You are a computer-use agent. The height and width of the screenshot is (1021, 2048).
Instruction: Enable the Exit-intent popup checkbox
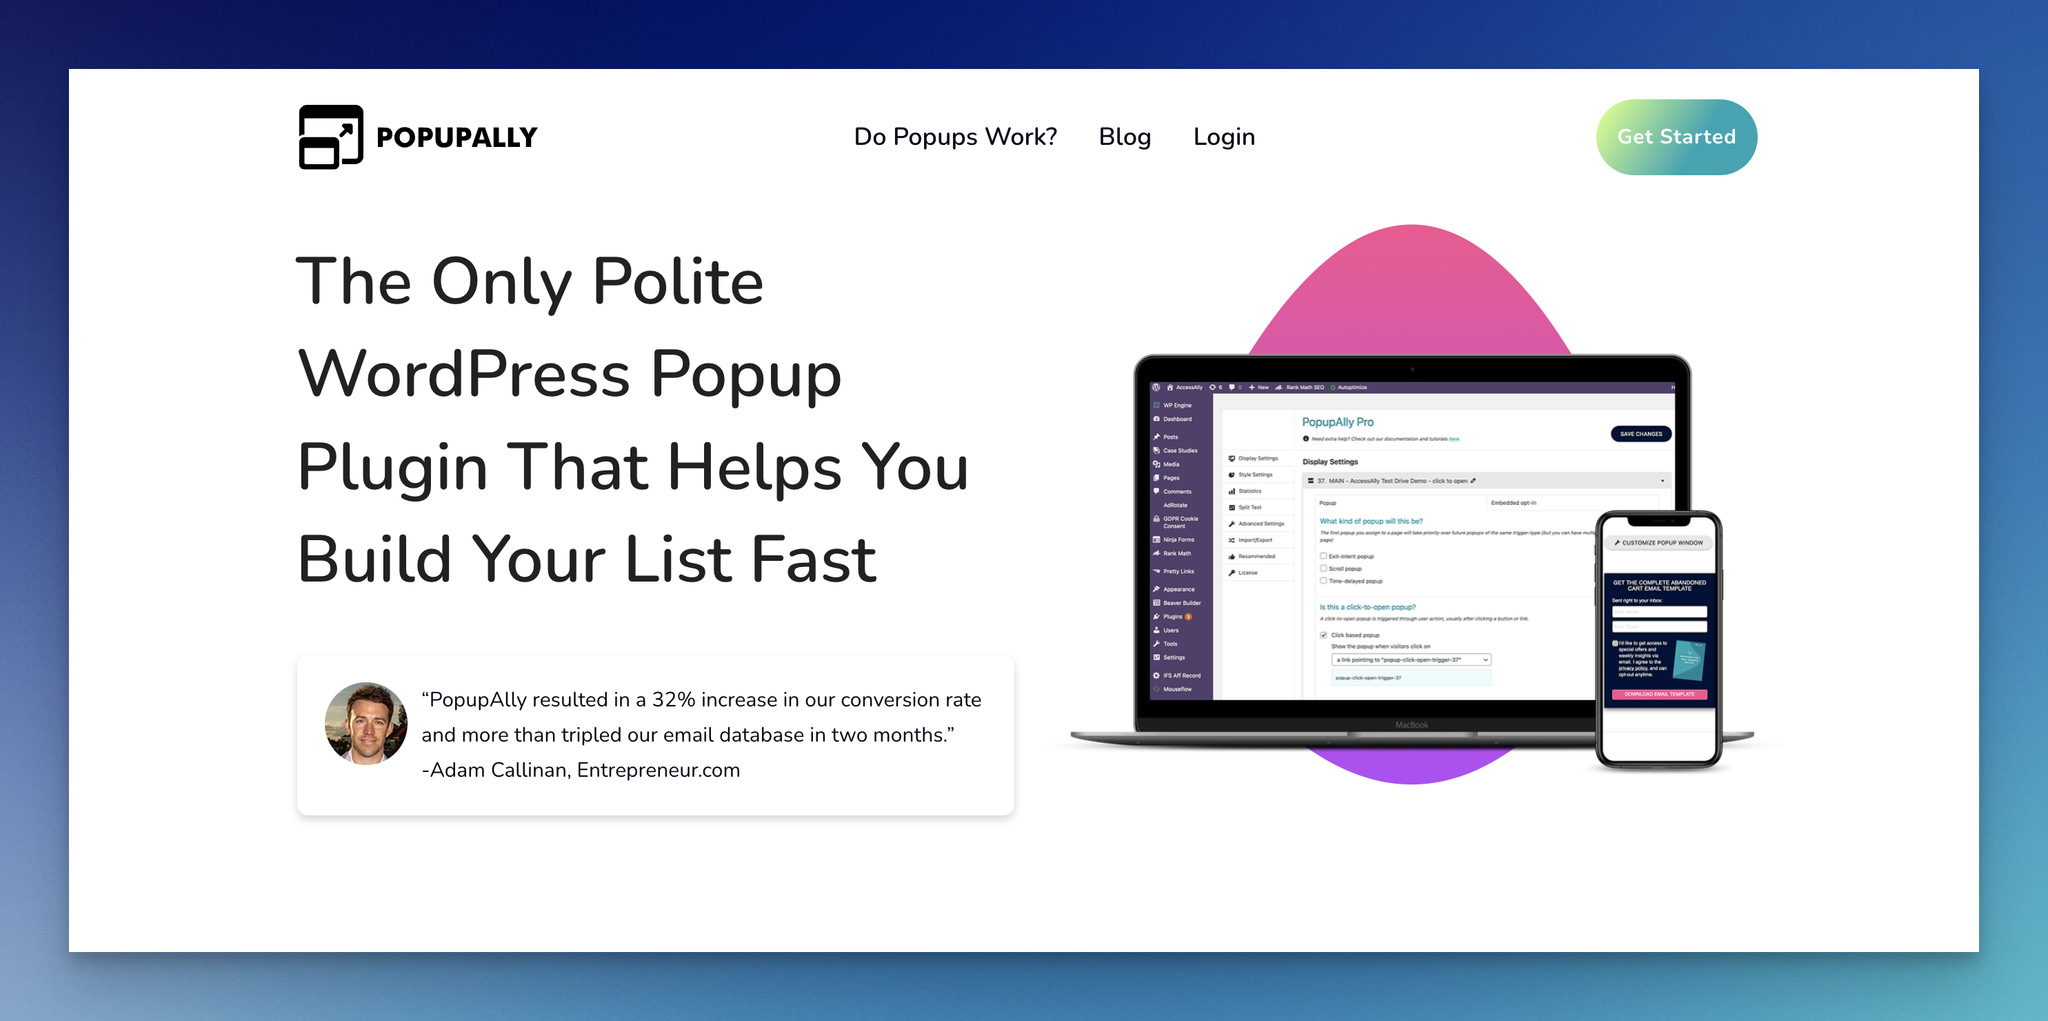(x=1323, y=556)
